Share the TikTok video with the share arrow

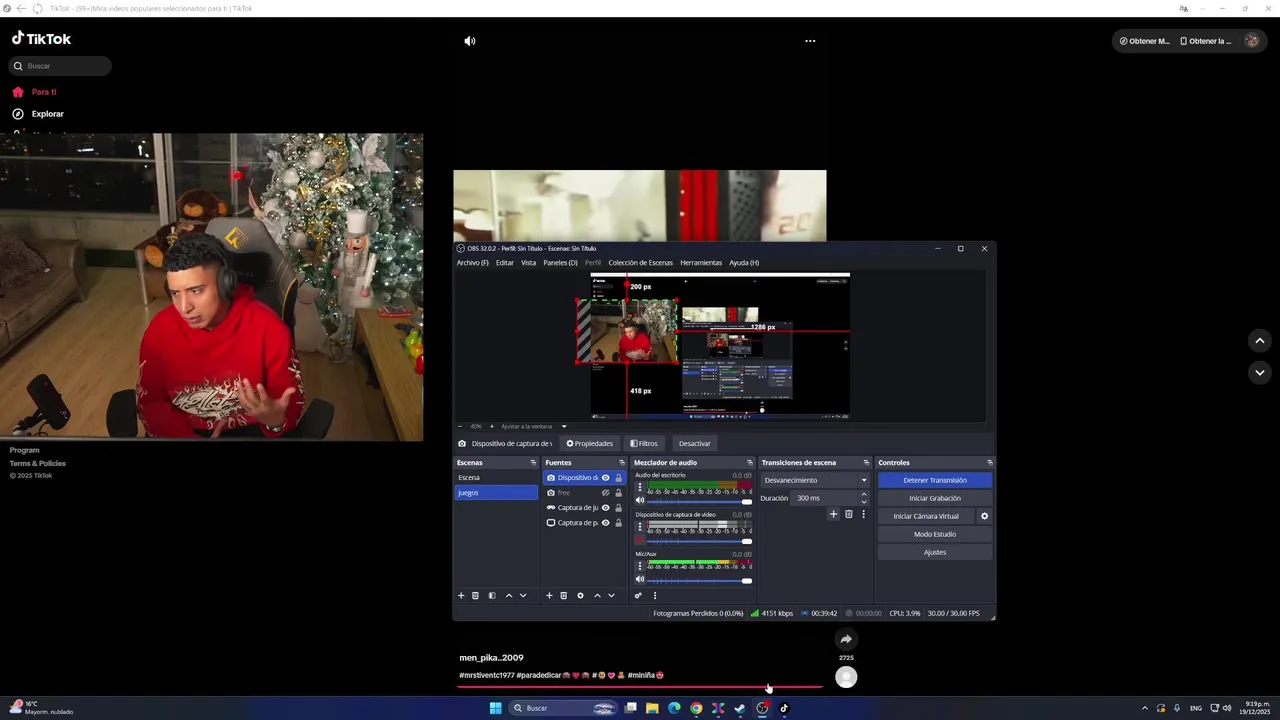[x=846, y=639]
